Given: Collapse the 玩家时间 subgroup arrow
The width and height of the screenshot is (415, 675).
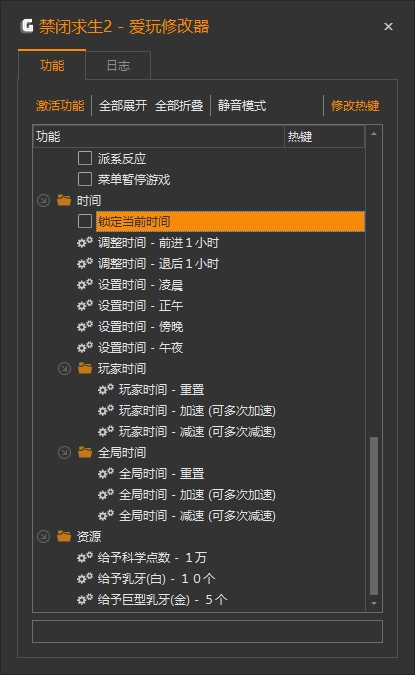Looking at the screenshot, I should coord(65,368).
